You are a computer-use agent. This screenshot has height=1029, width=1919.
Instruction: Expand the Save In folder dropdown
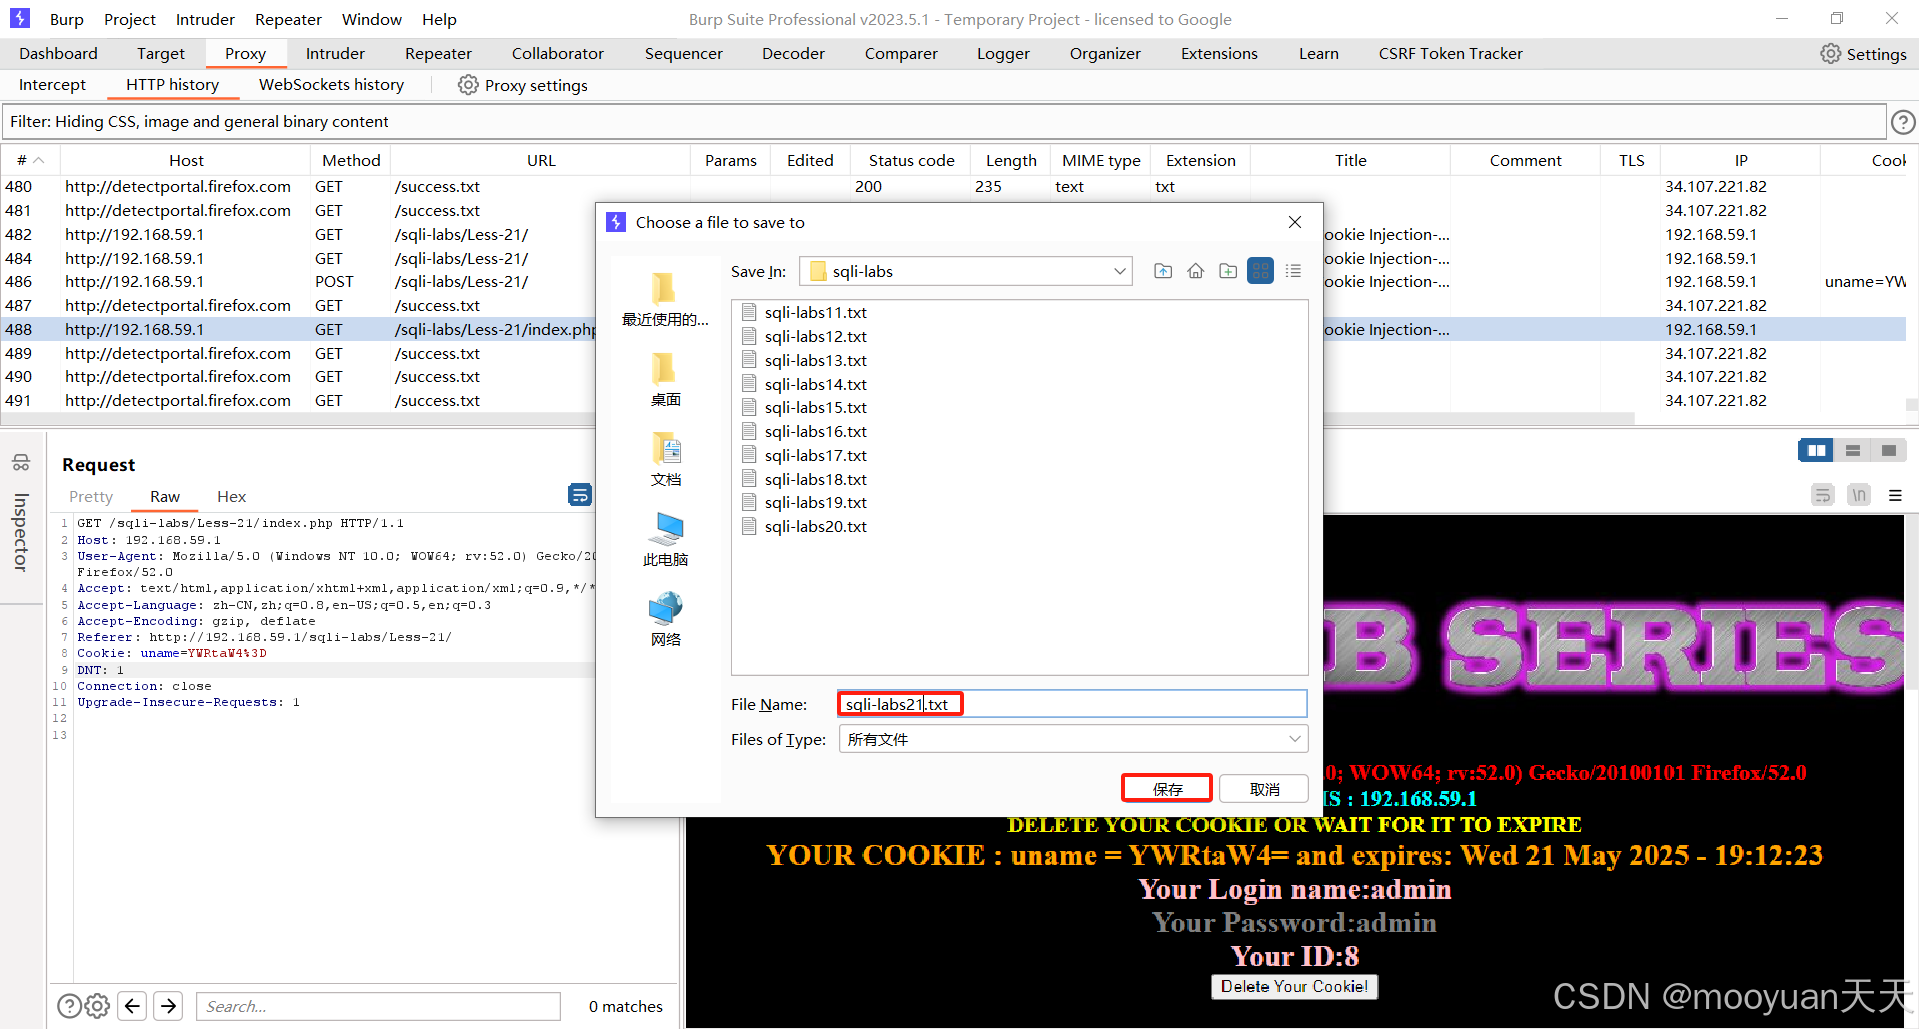tap(1120, 271)
